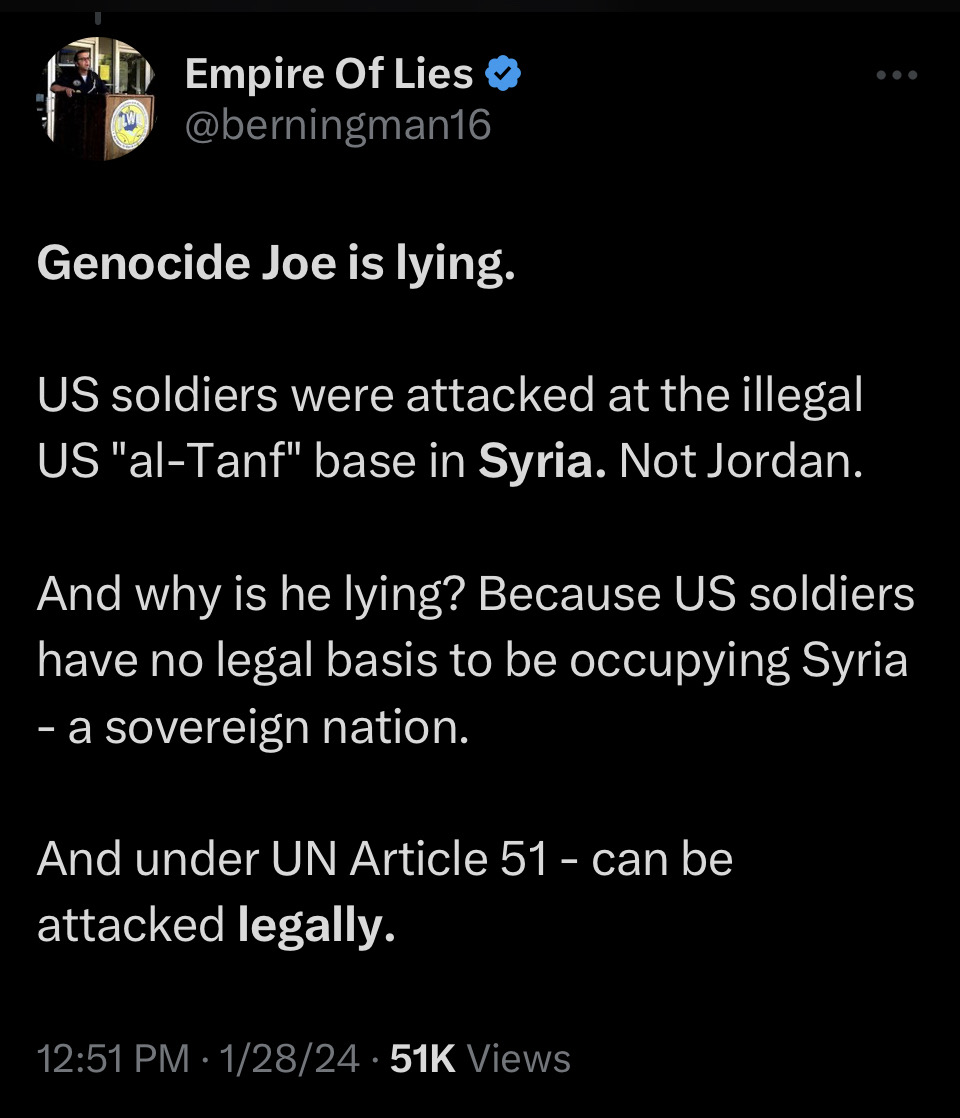Click the 1/28/24 post date

coord(290,1058)
